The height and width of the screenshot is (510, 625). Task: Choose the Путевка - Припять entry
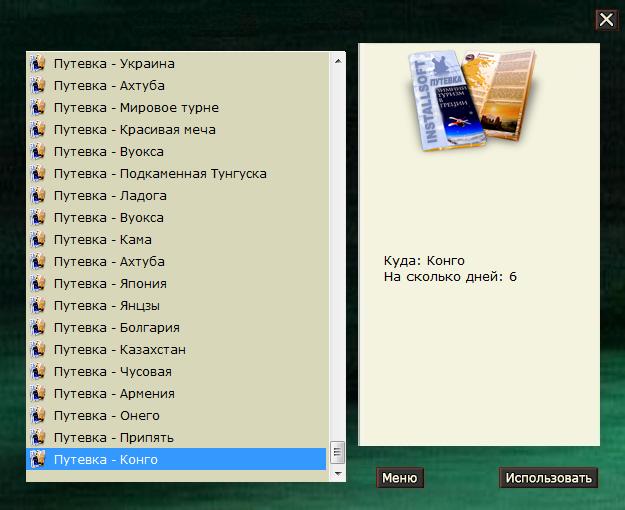(114, 438)
